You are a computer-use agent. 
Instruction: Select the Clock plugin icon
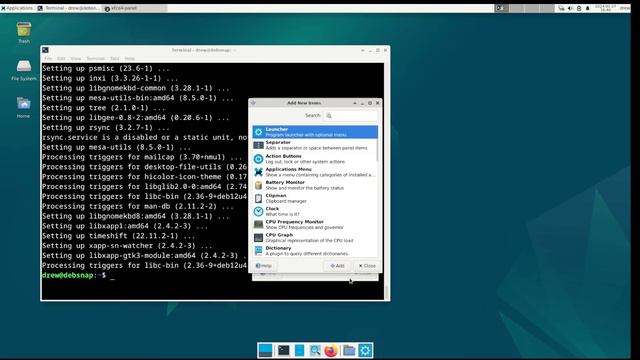[x=258, y=211]
